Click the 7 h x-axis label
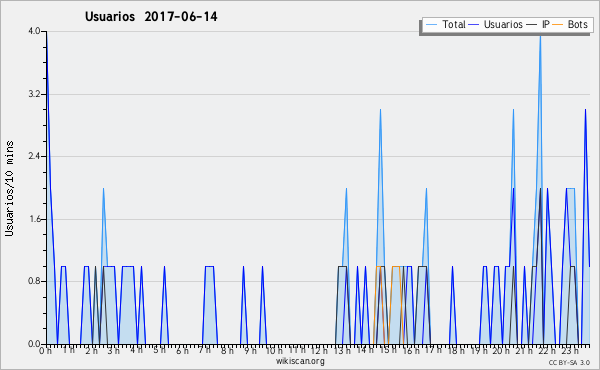Screen dimensions: 600x370 (x=204, y=350)
